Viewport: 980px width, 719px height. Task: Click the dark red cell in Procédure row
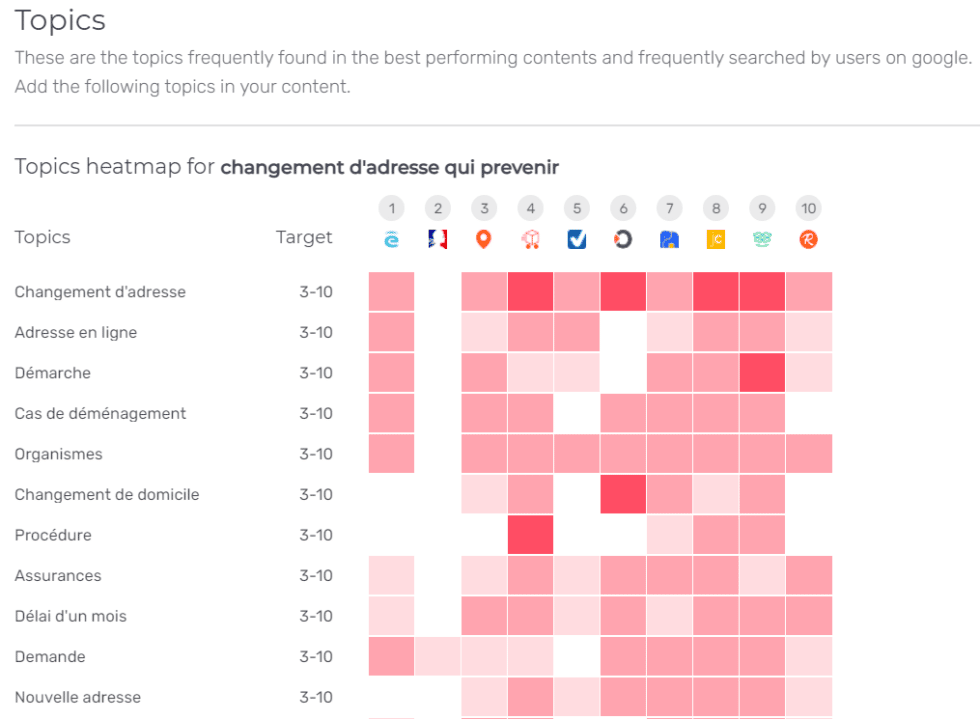coord(530,534)
